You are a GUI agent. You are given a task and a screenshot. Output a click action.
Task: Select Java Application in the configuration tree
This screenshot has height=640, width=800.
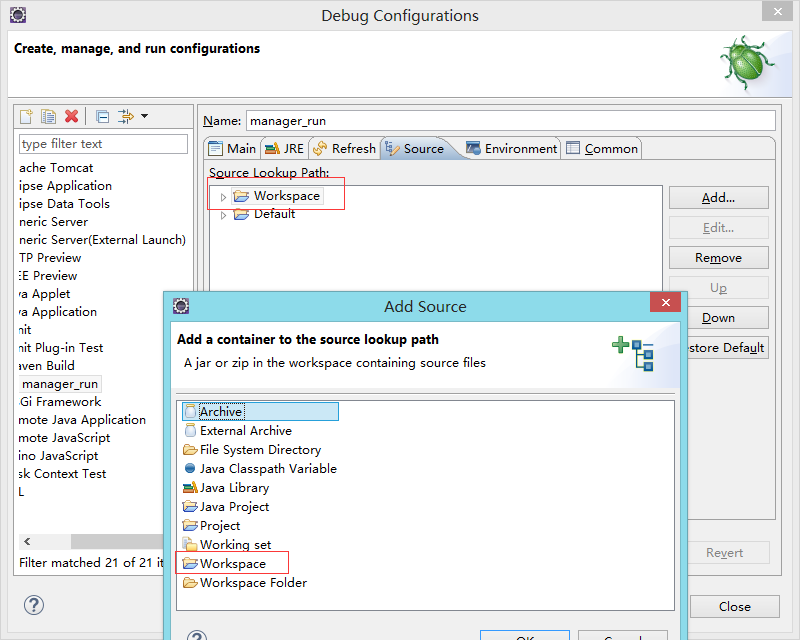[x=58, y=312]
